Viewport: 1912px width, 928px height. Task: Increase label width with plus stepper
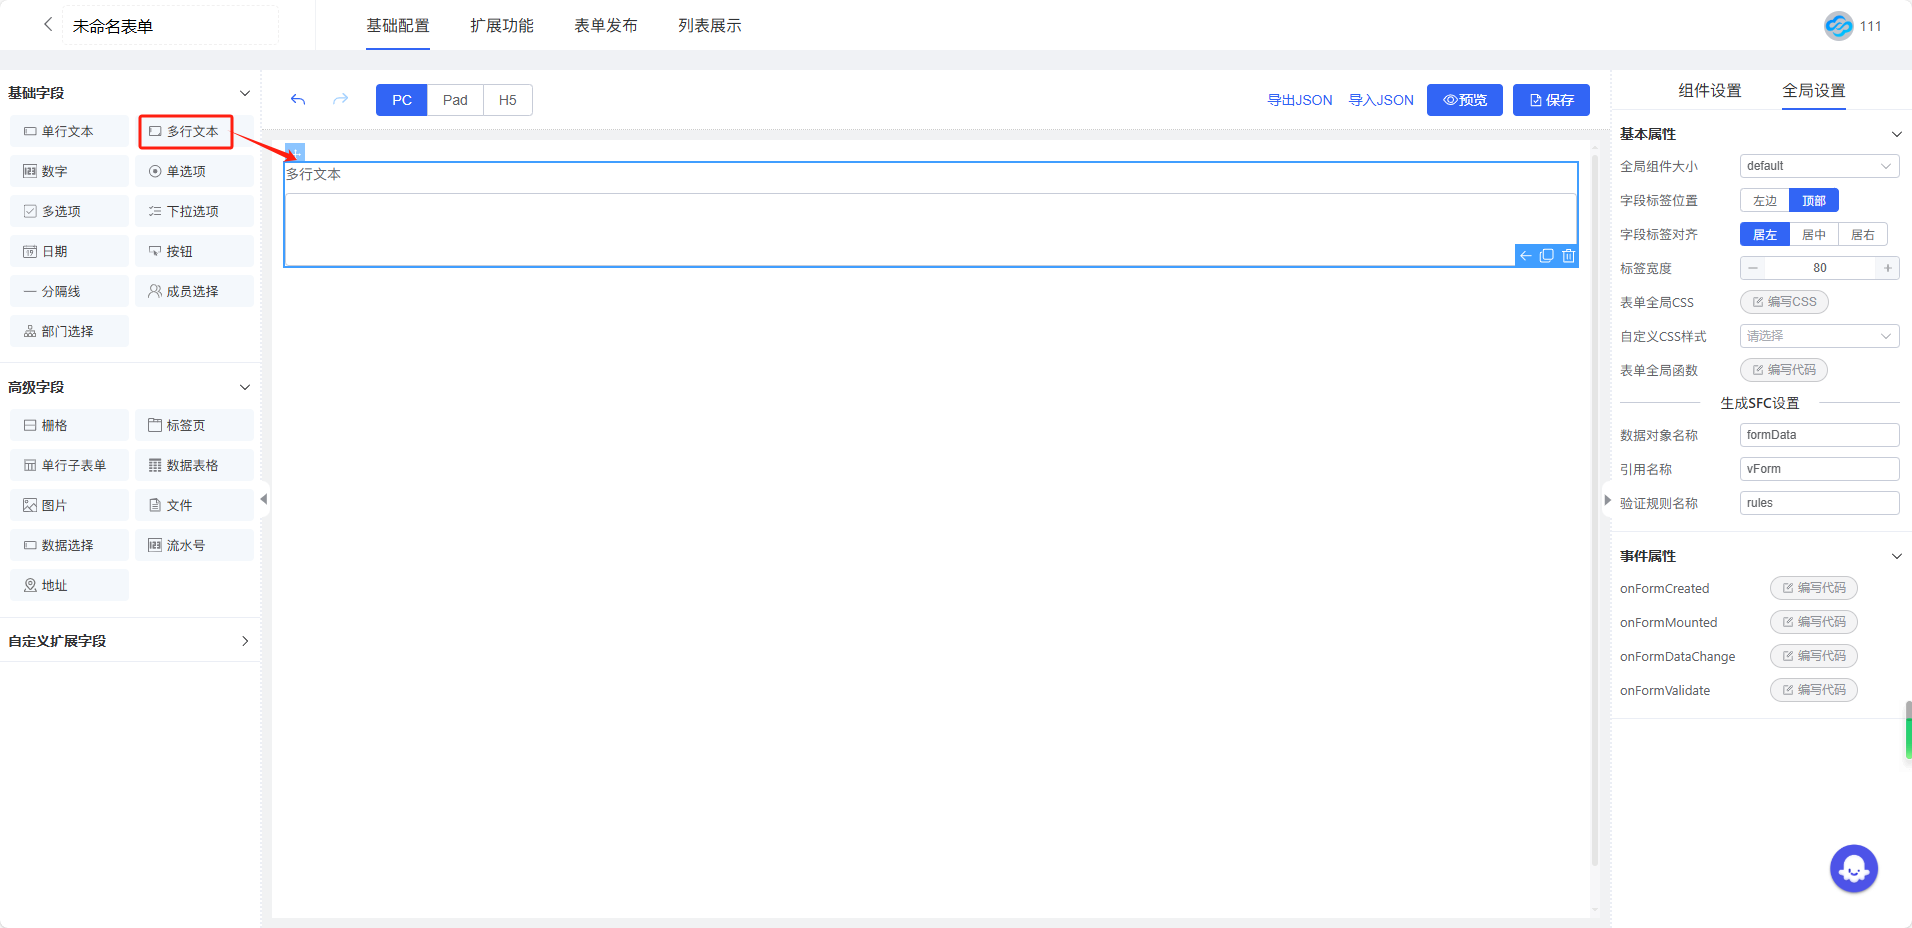pos(1887,268)
